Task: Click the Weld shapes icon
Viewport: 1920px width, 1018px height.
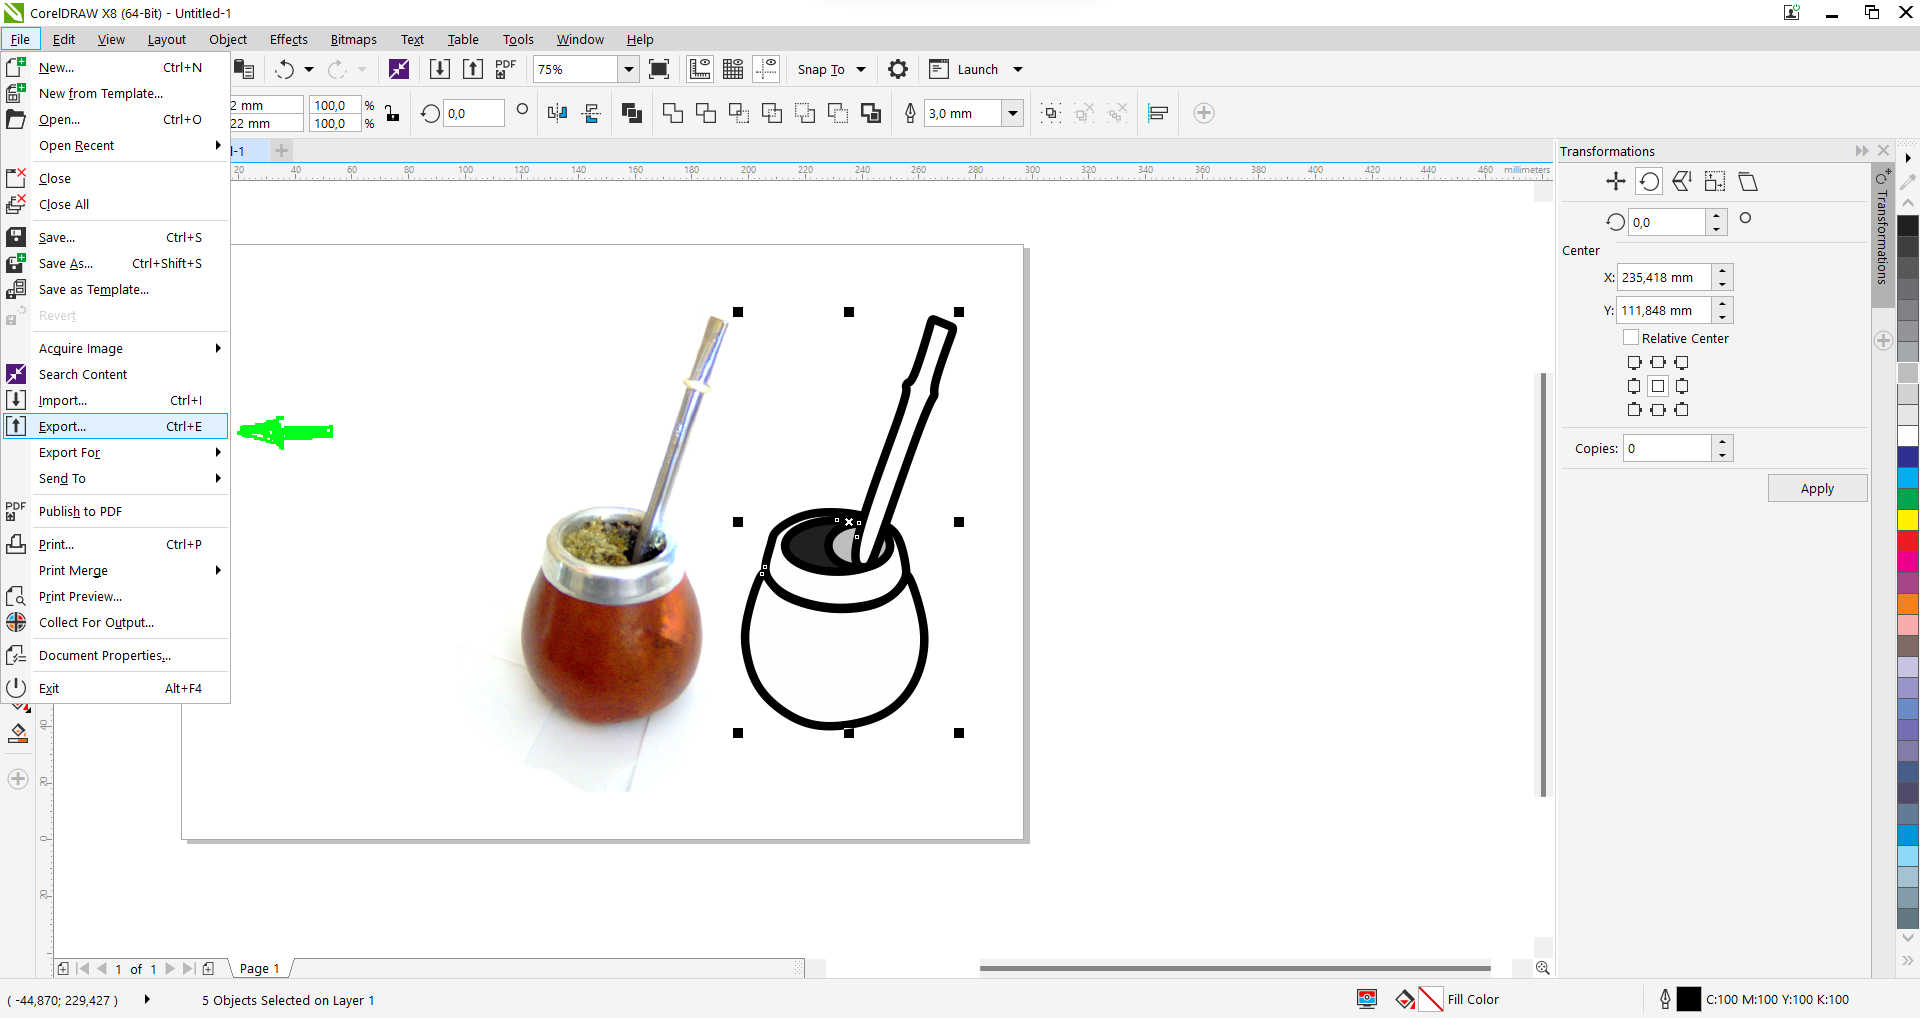Action: click(x=673, y=113)
